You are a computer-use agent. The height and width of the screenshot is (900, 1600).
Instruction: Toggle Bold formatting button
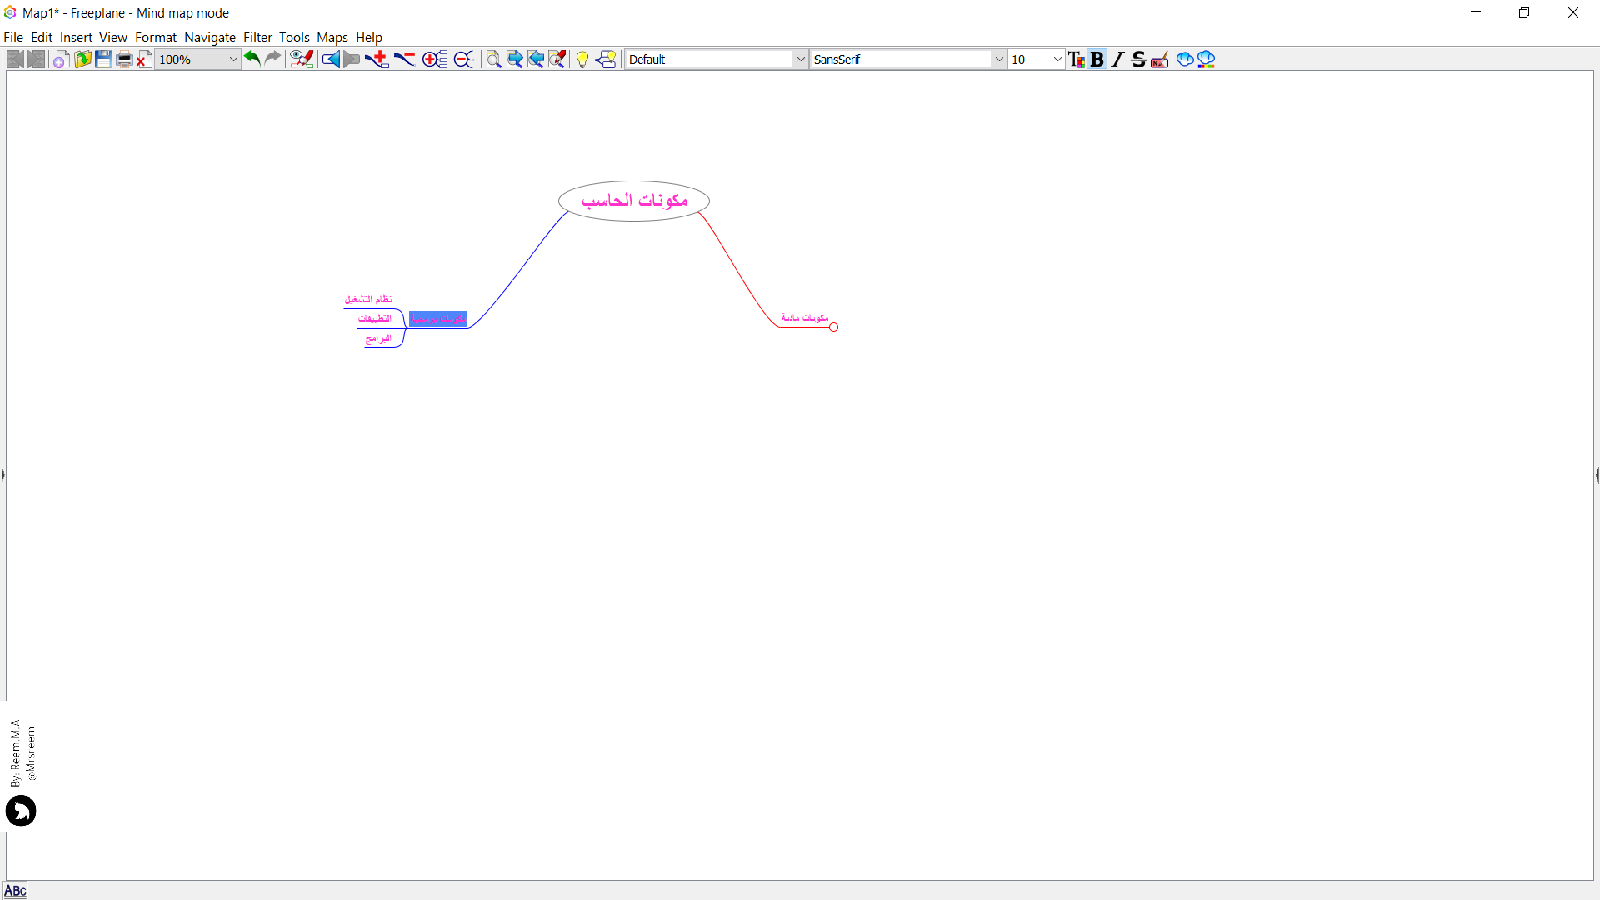point(1097,59)
